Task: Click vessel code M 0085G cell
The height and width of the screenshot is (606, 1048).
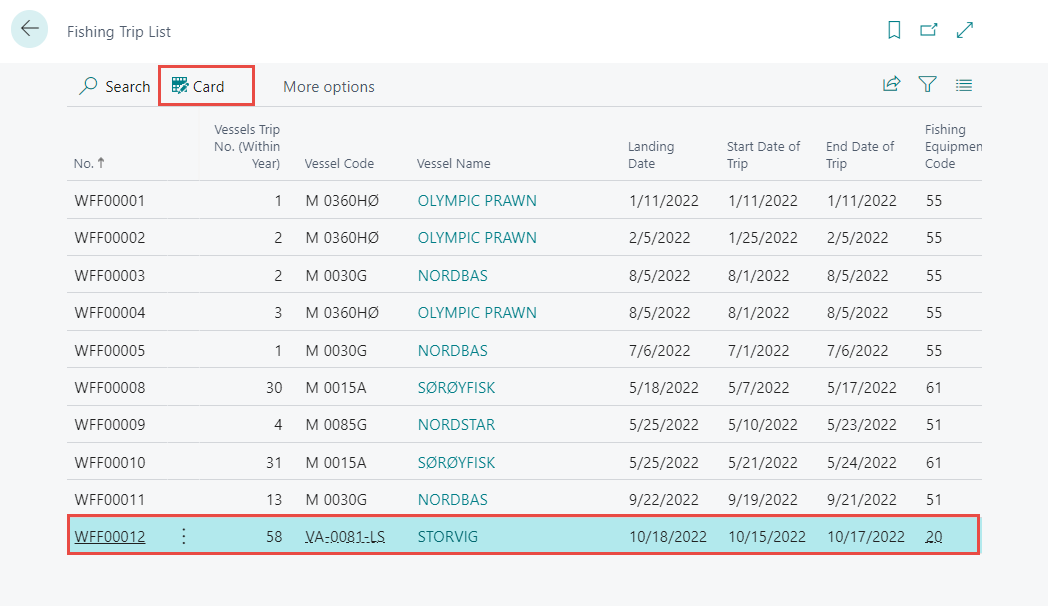Action: click(337, 425)
